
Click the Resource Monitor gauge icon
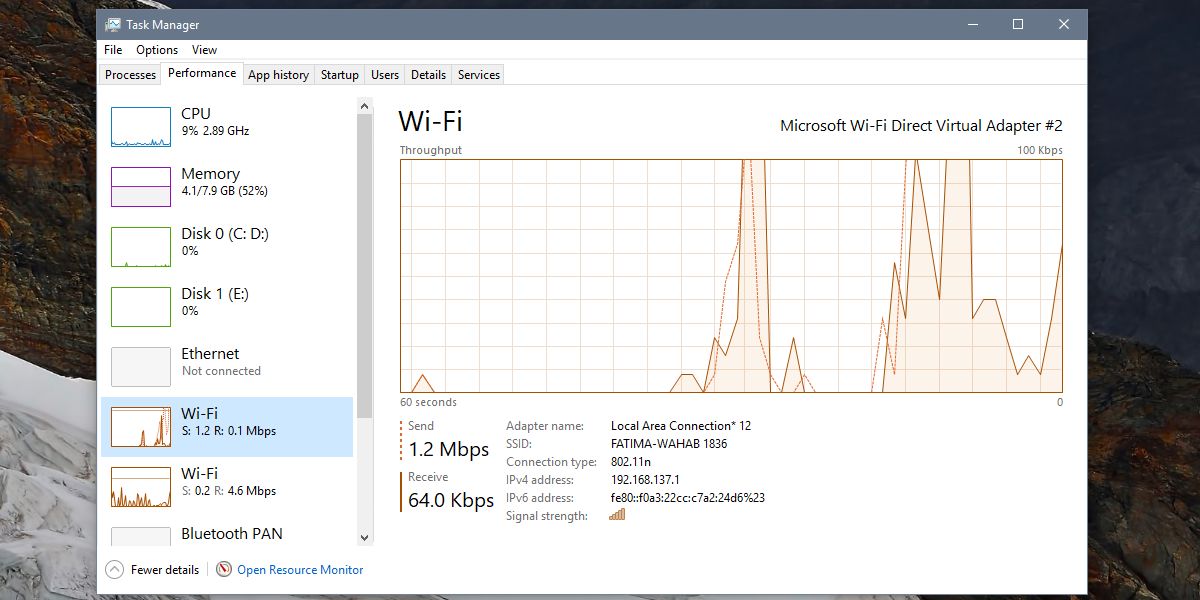[x=223, y=569]
